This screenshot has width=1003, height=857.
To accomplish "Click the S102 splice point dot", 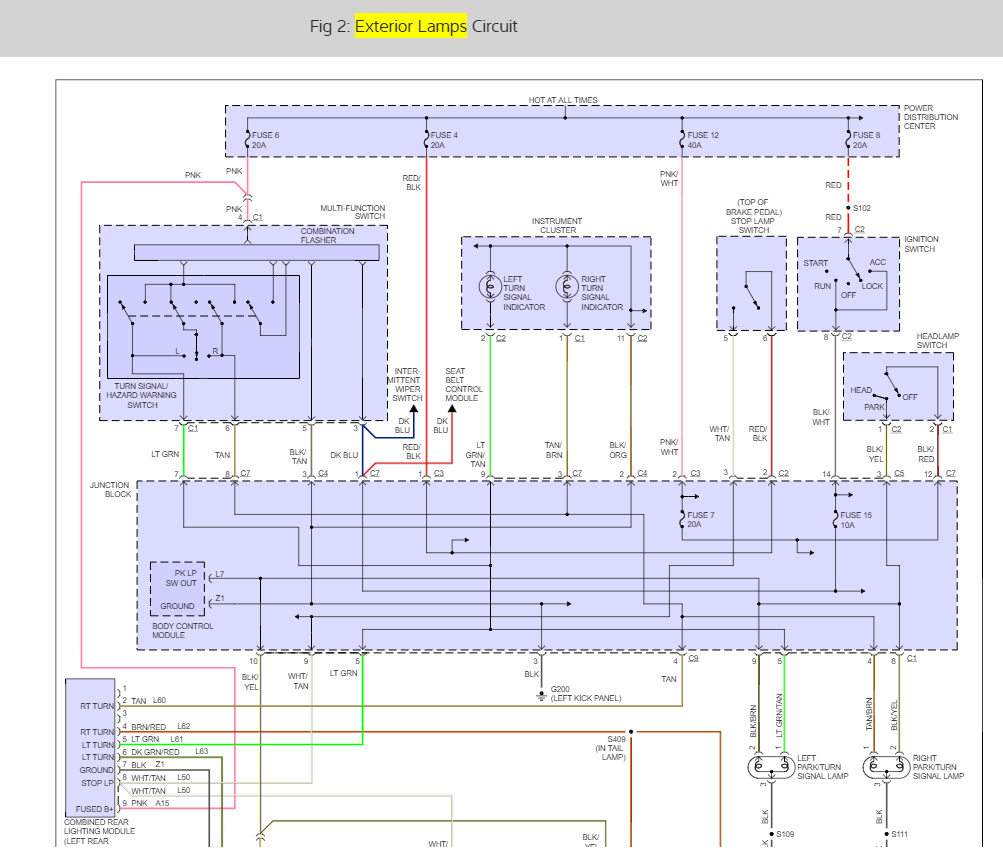I will click(848, 208).
